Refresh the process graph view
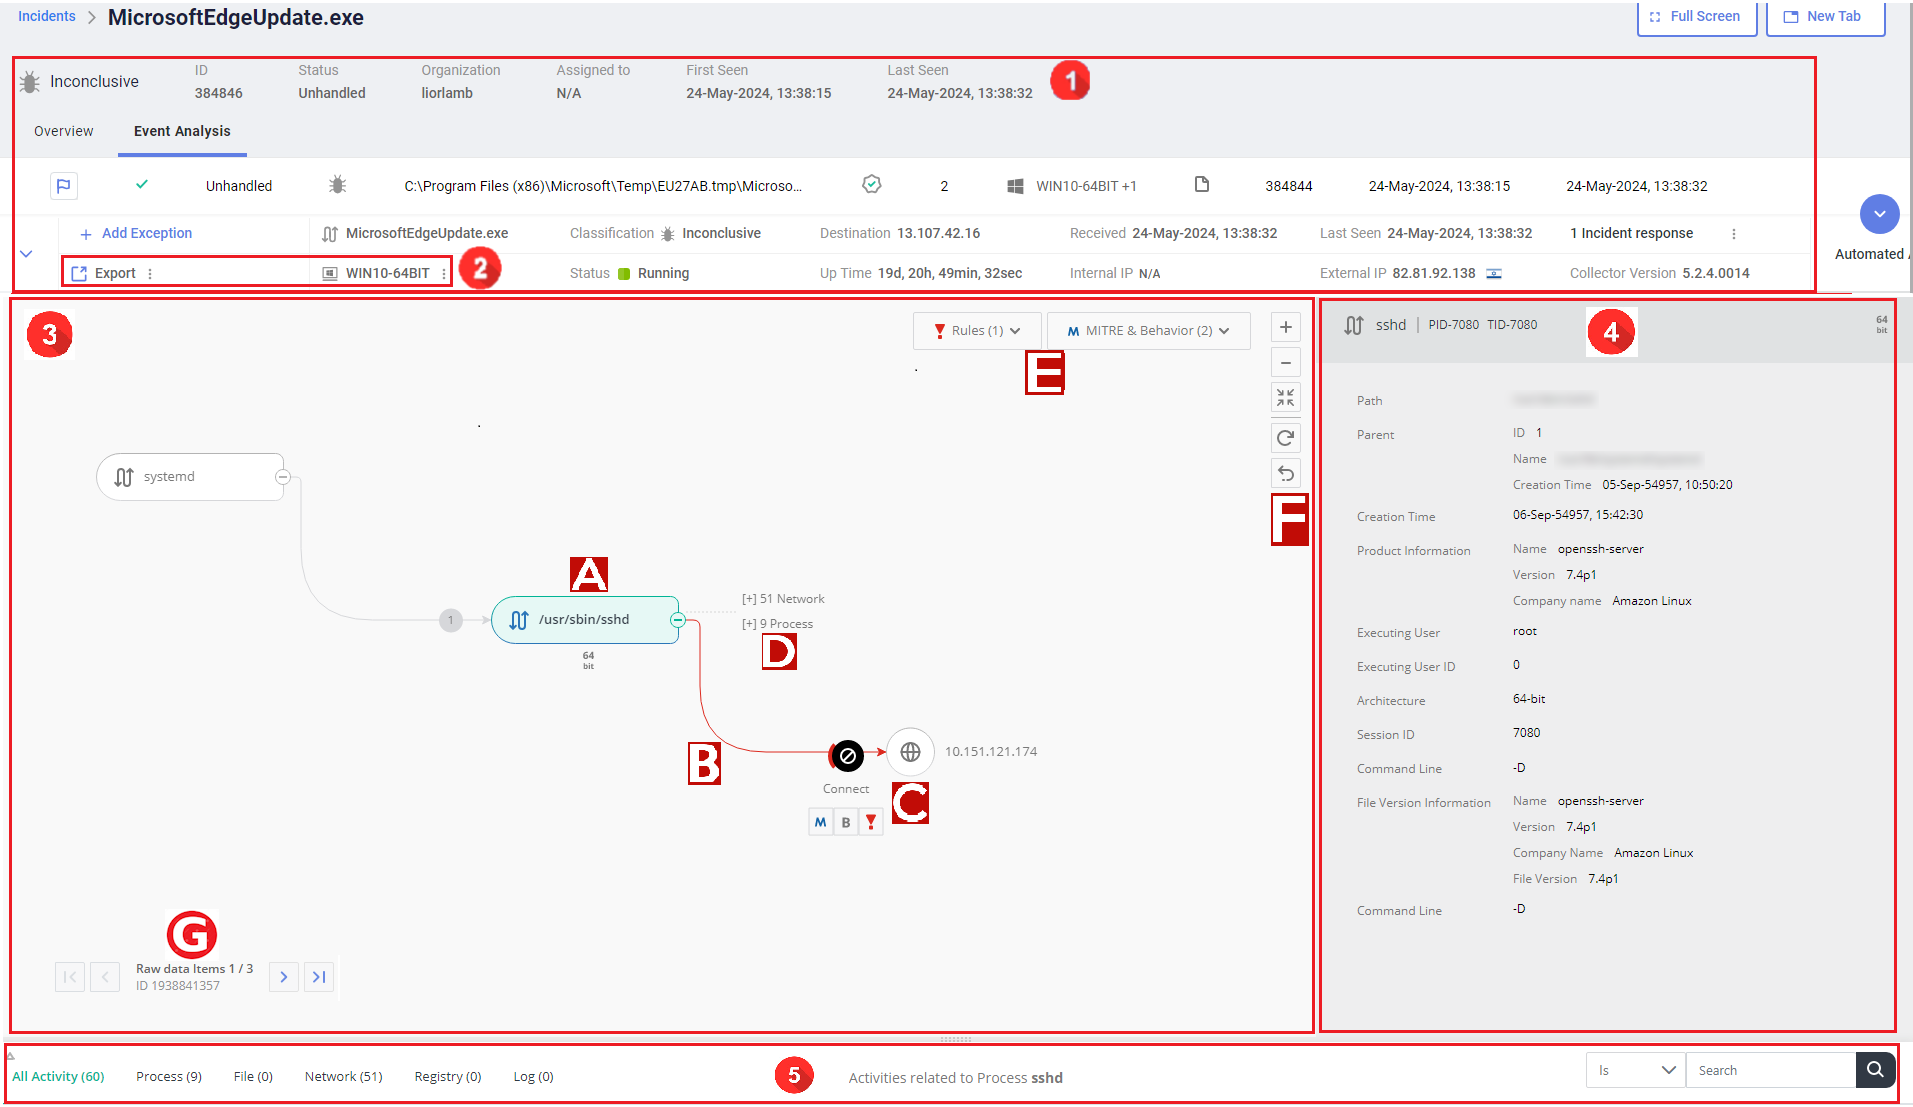Viewport: 1913px width, 1107px height. tap(1286, 437)
